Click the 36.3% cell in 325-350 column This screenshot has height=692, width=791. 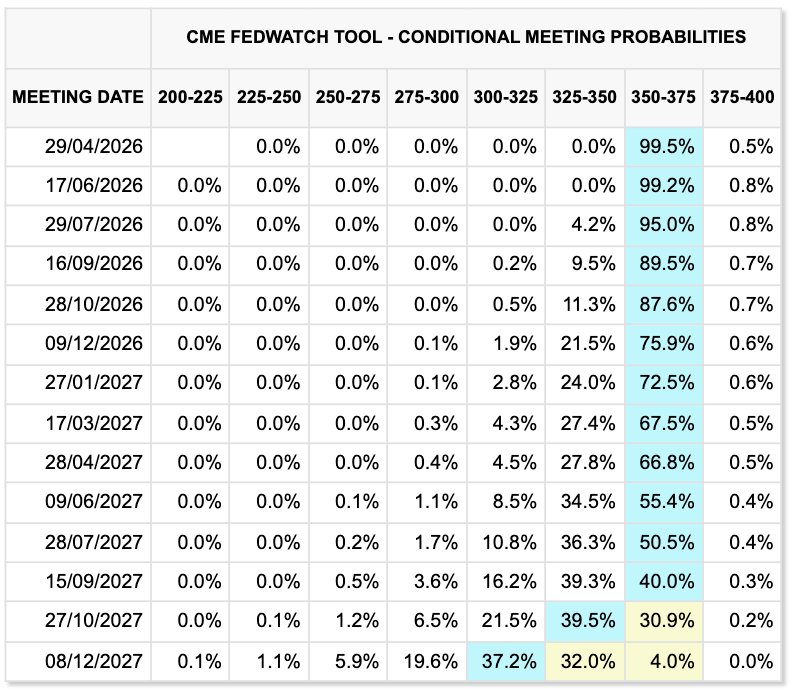coord(586,542)
